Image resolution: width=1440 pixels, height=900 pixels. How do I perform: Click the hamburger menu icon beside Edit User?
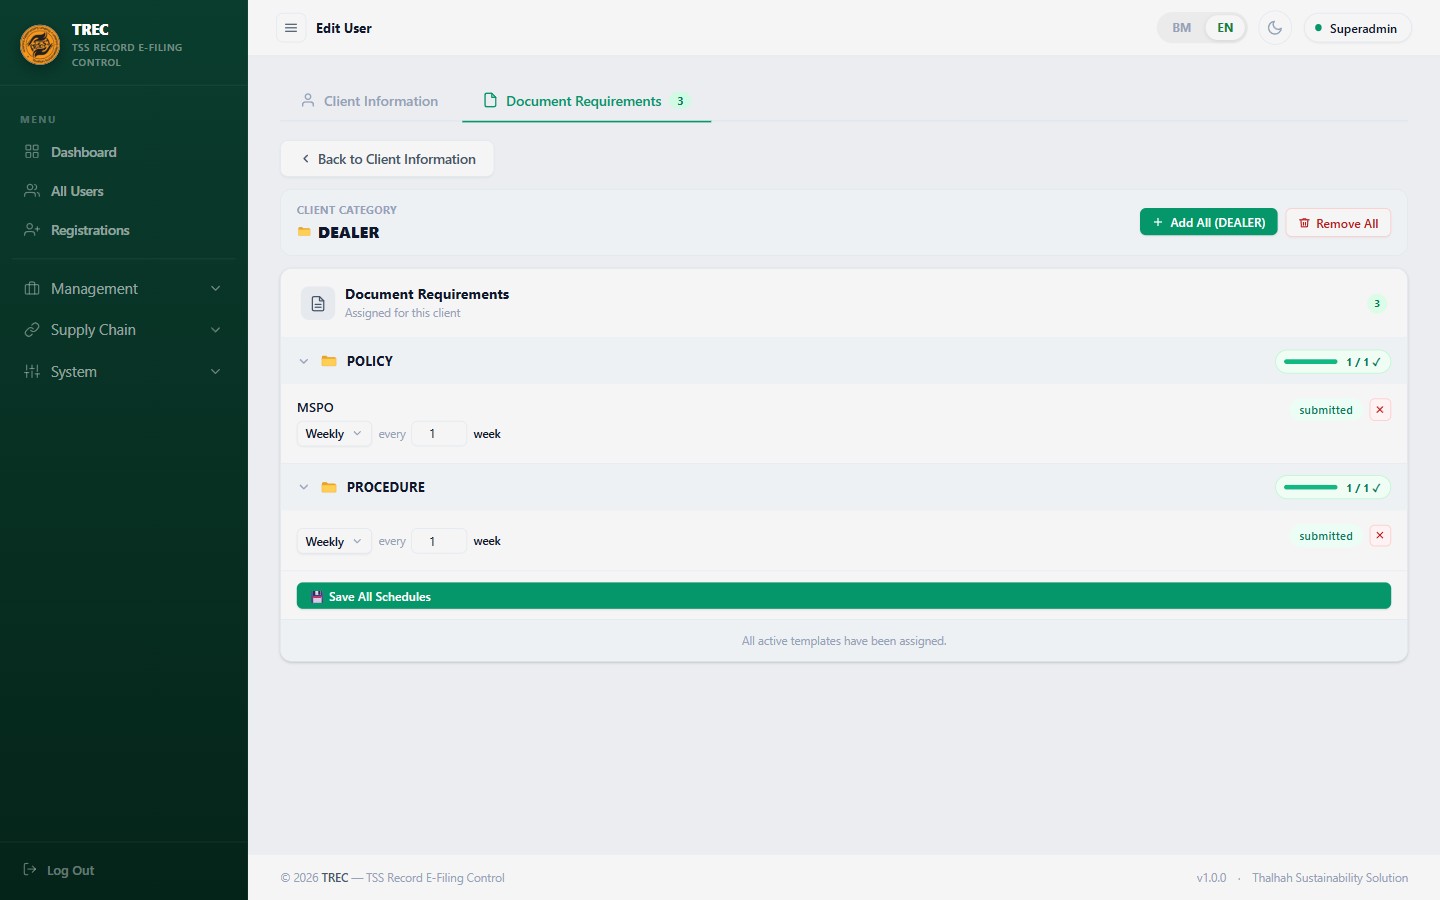click(291, 28)
